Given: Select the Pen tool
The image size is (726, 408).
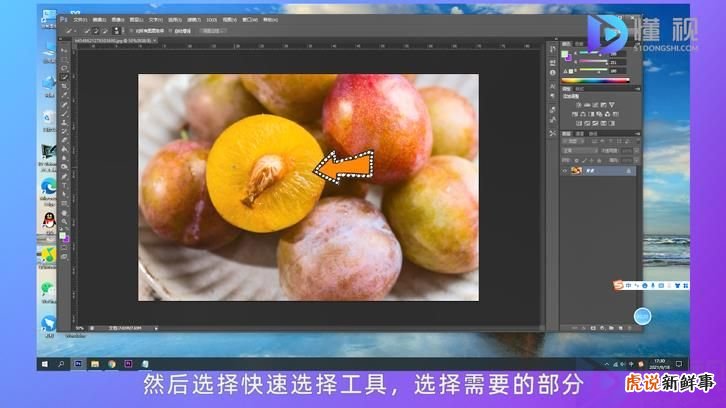Looking at the screenshot, I should 64,176.
